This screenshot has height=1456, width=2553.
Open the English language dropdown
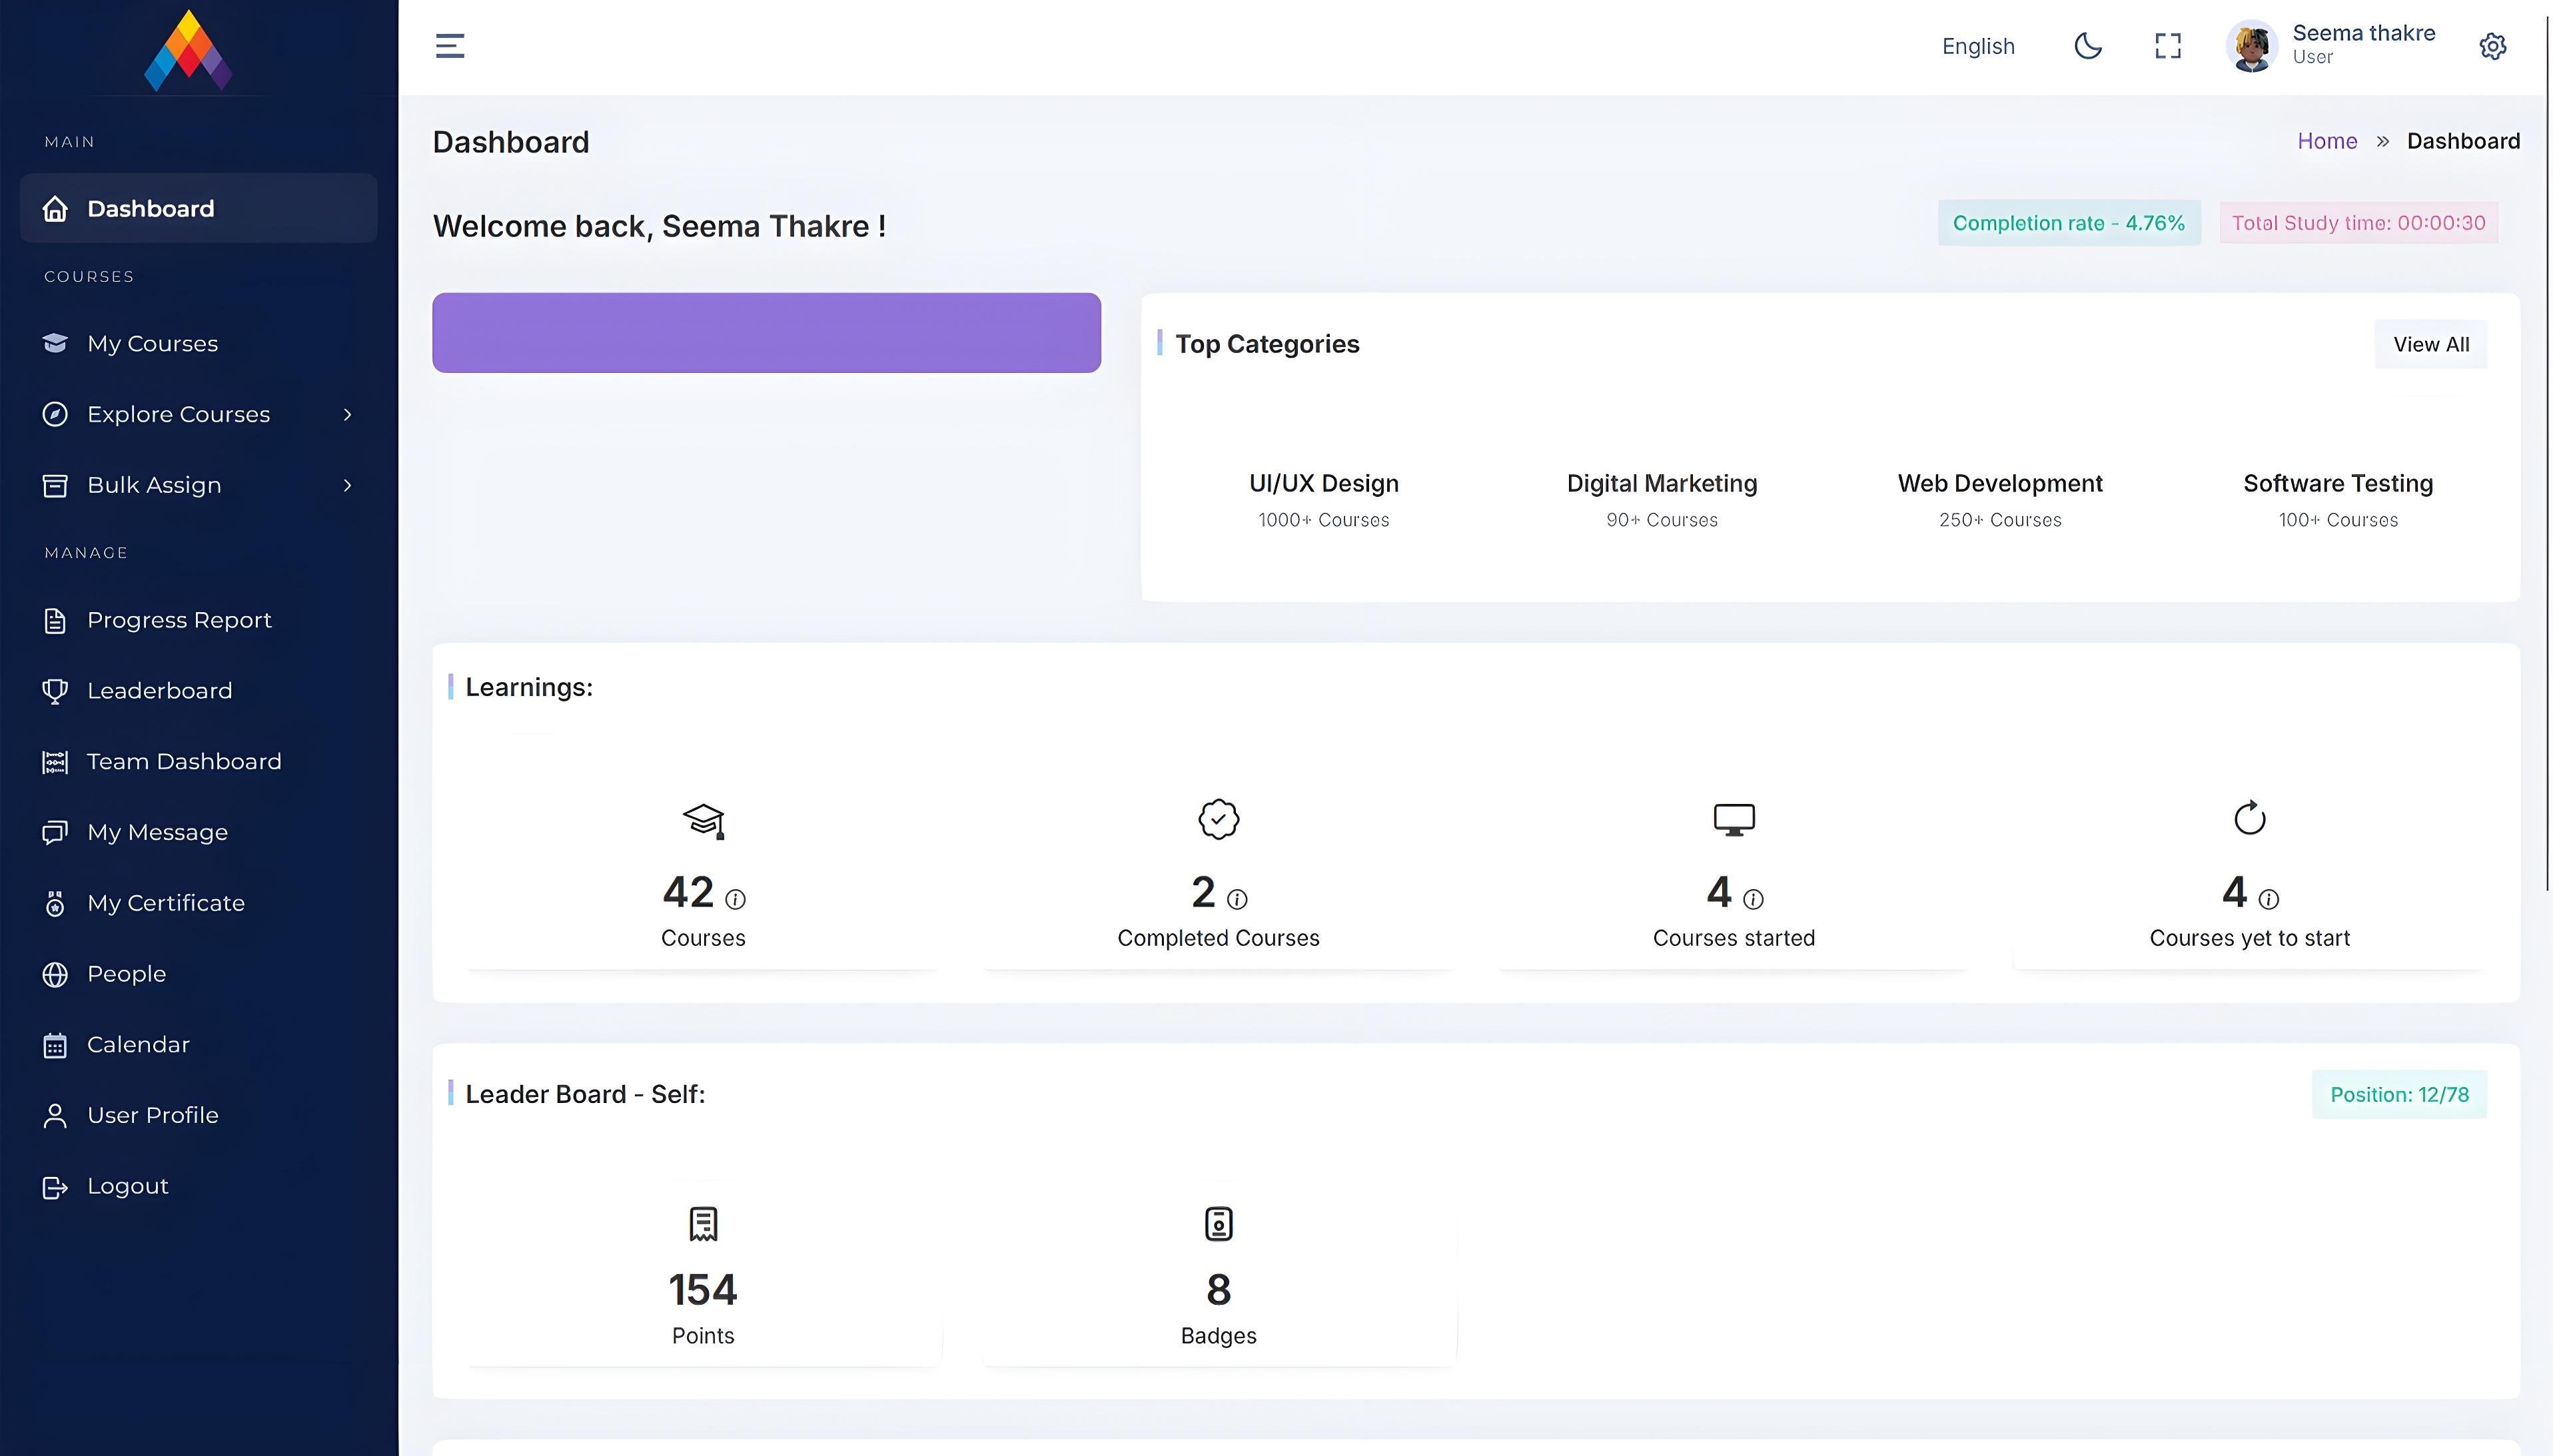click(x=1977, y=46)
